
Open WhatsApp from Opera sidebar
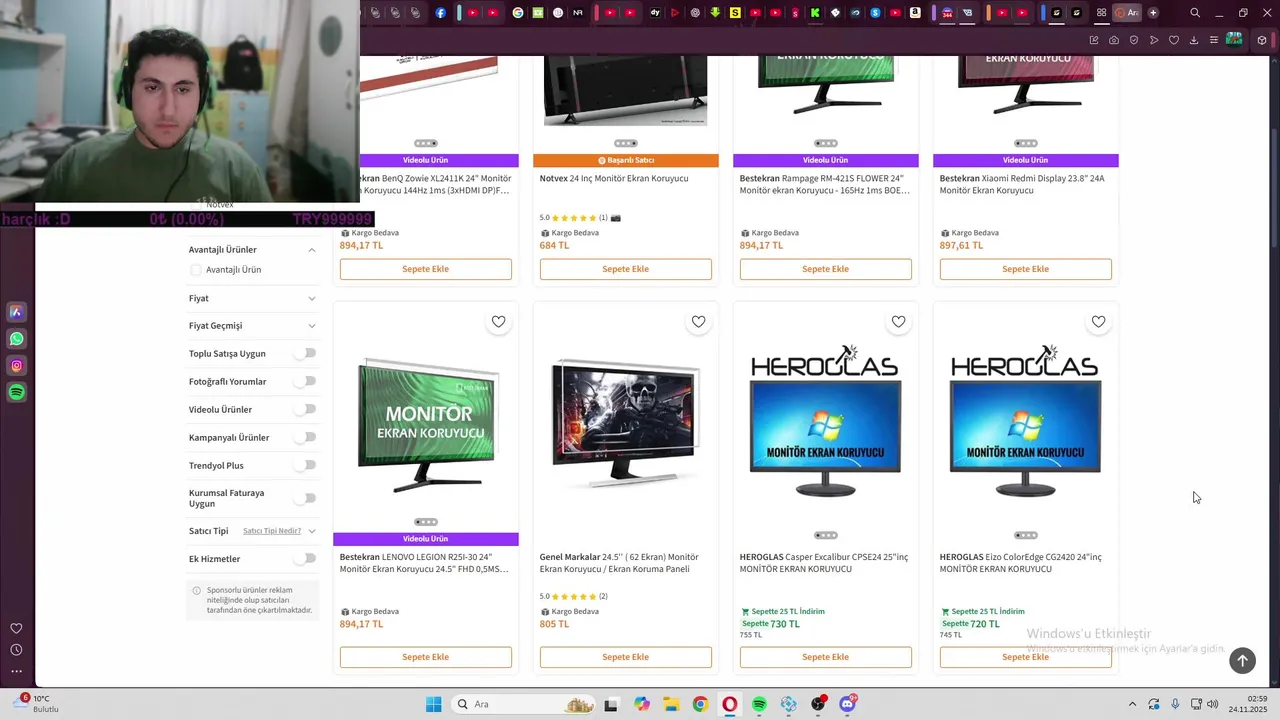pos(17,339)
